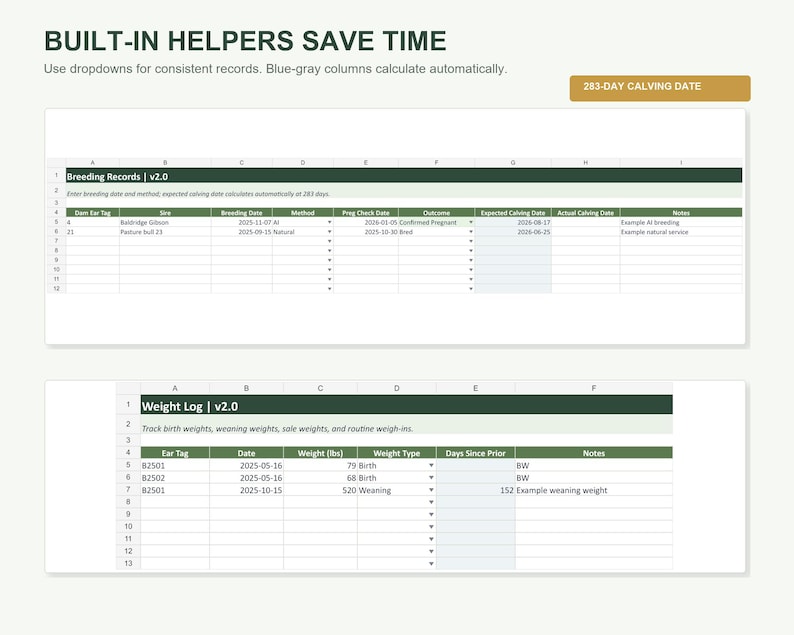
Task: Select the Ear Tag column header
Action: pyautogui.click(x=175, y=453)
